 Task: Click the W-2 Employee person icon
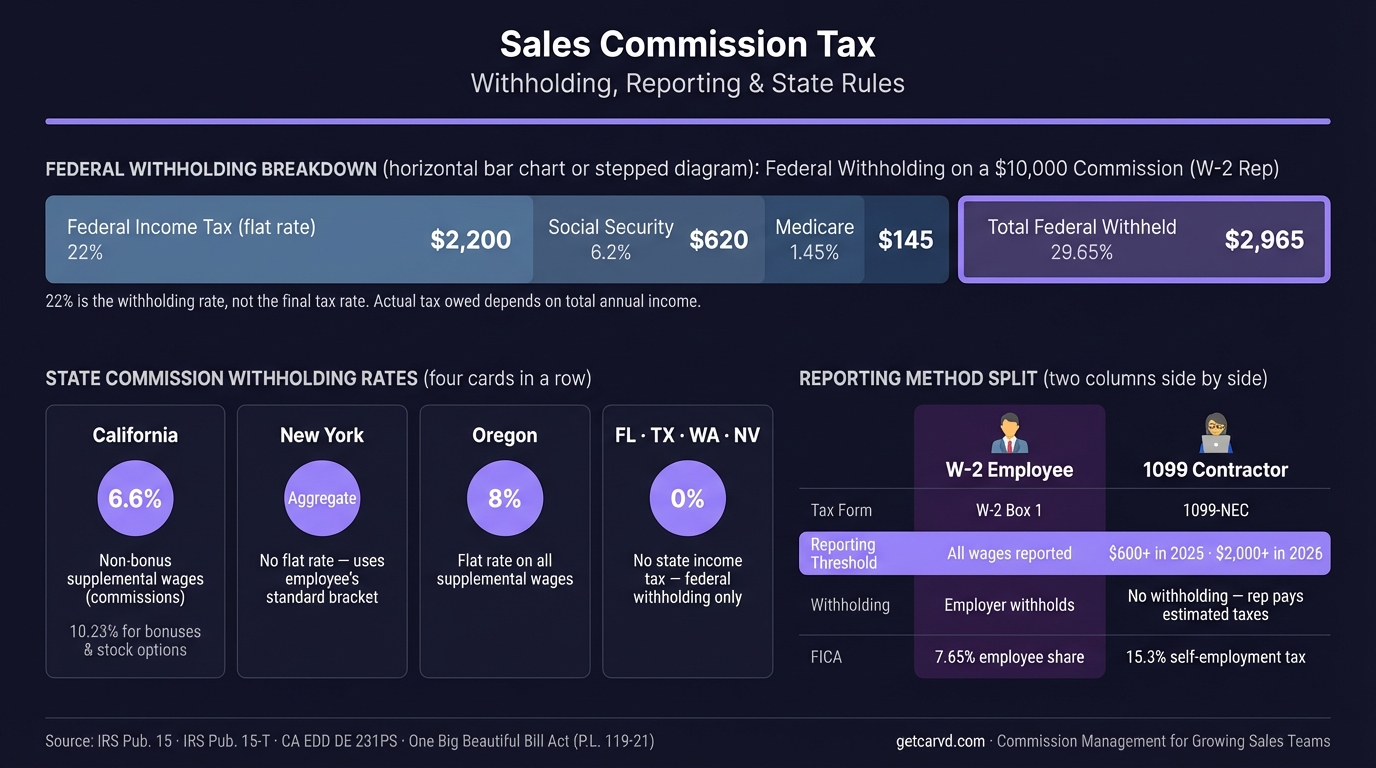tap(1009, 433)
